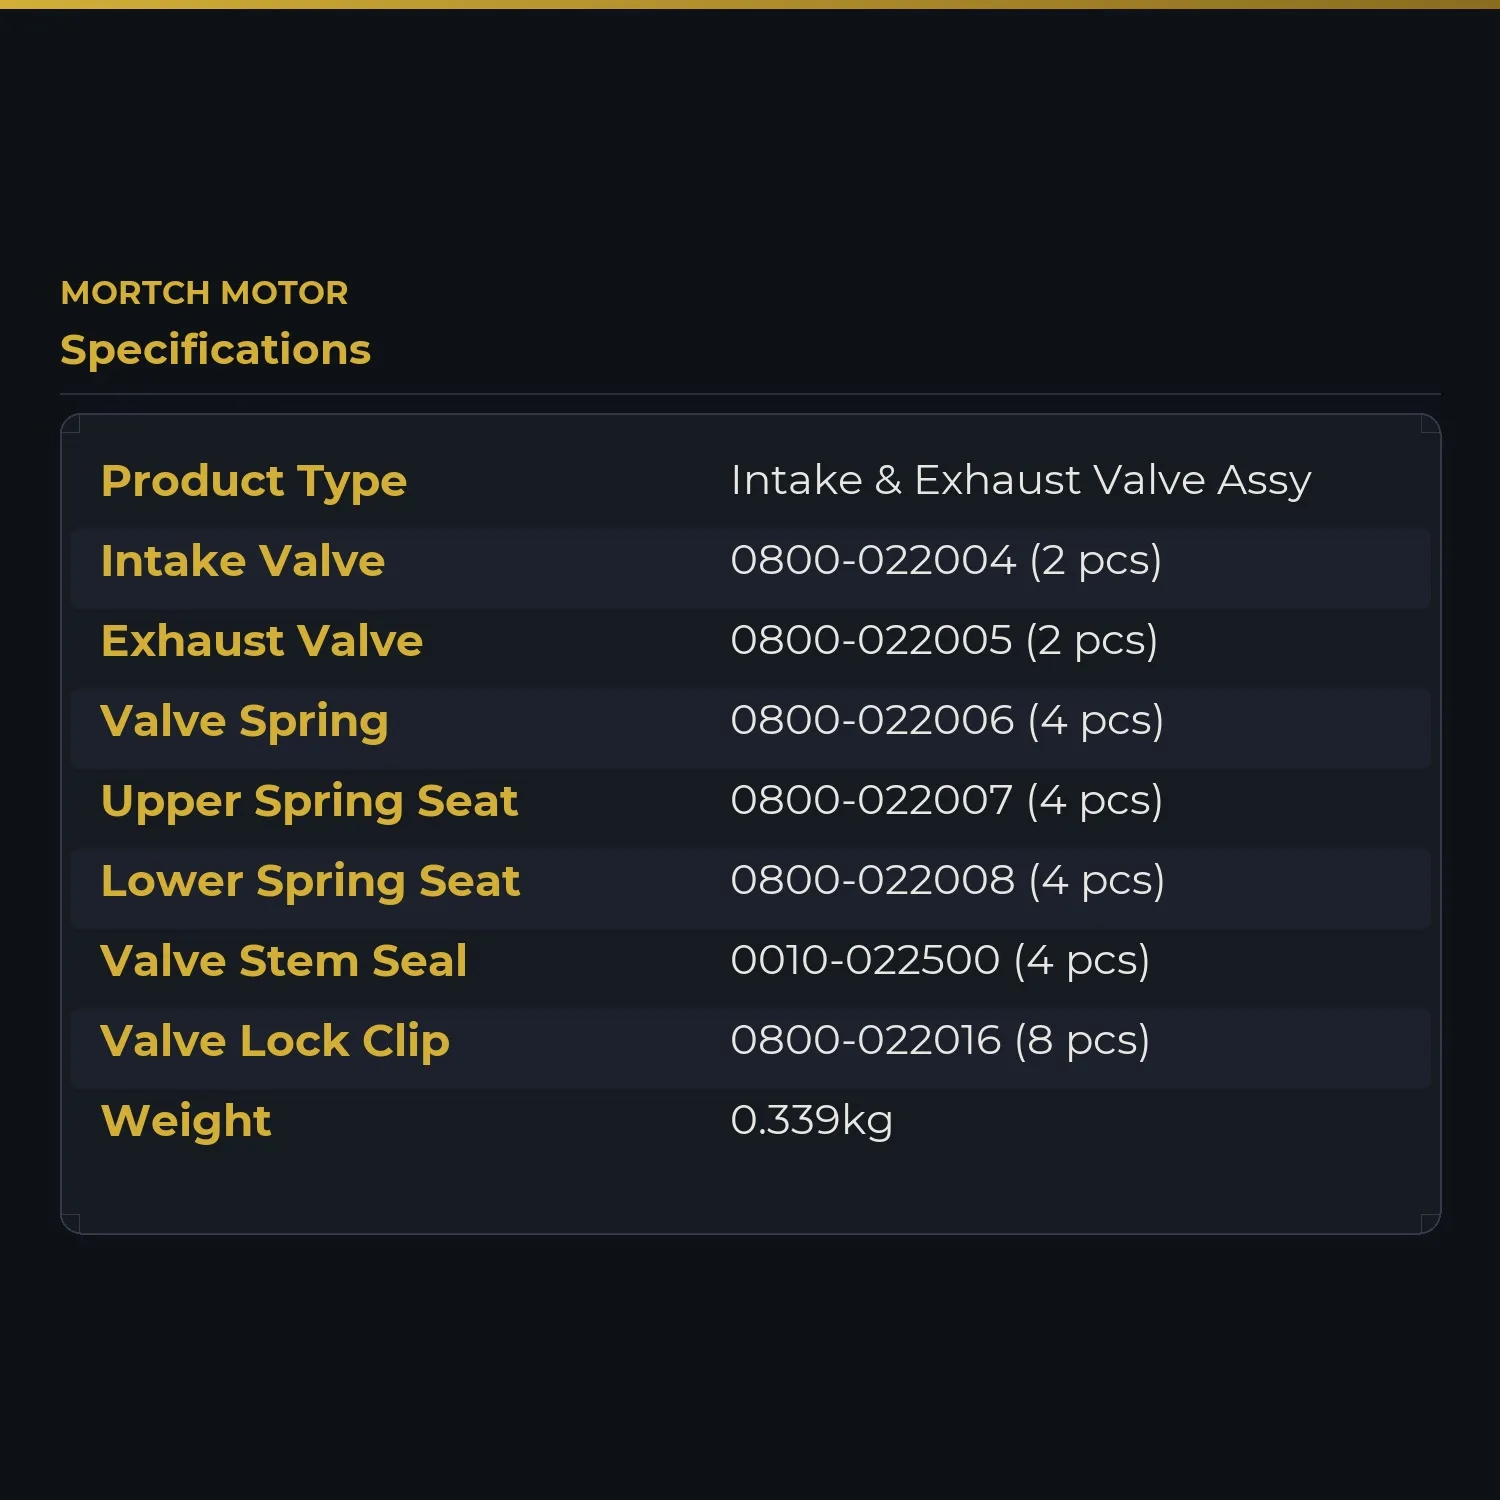
Task: Click the Valve Spring row label
Action: (x=245, y=722)
